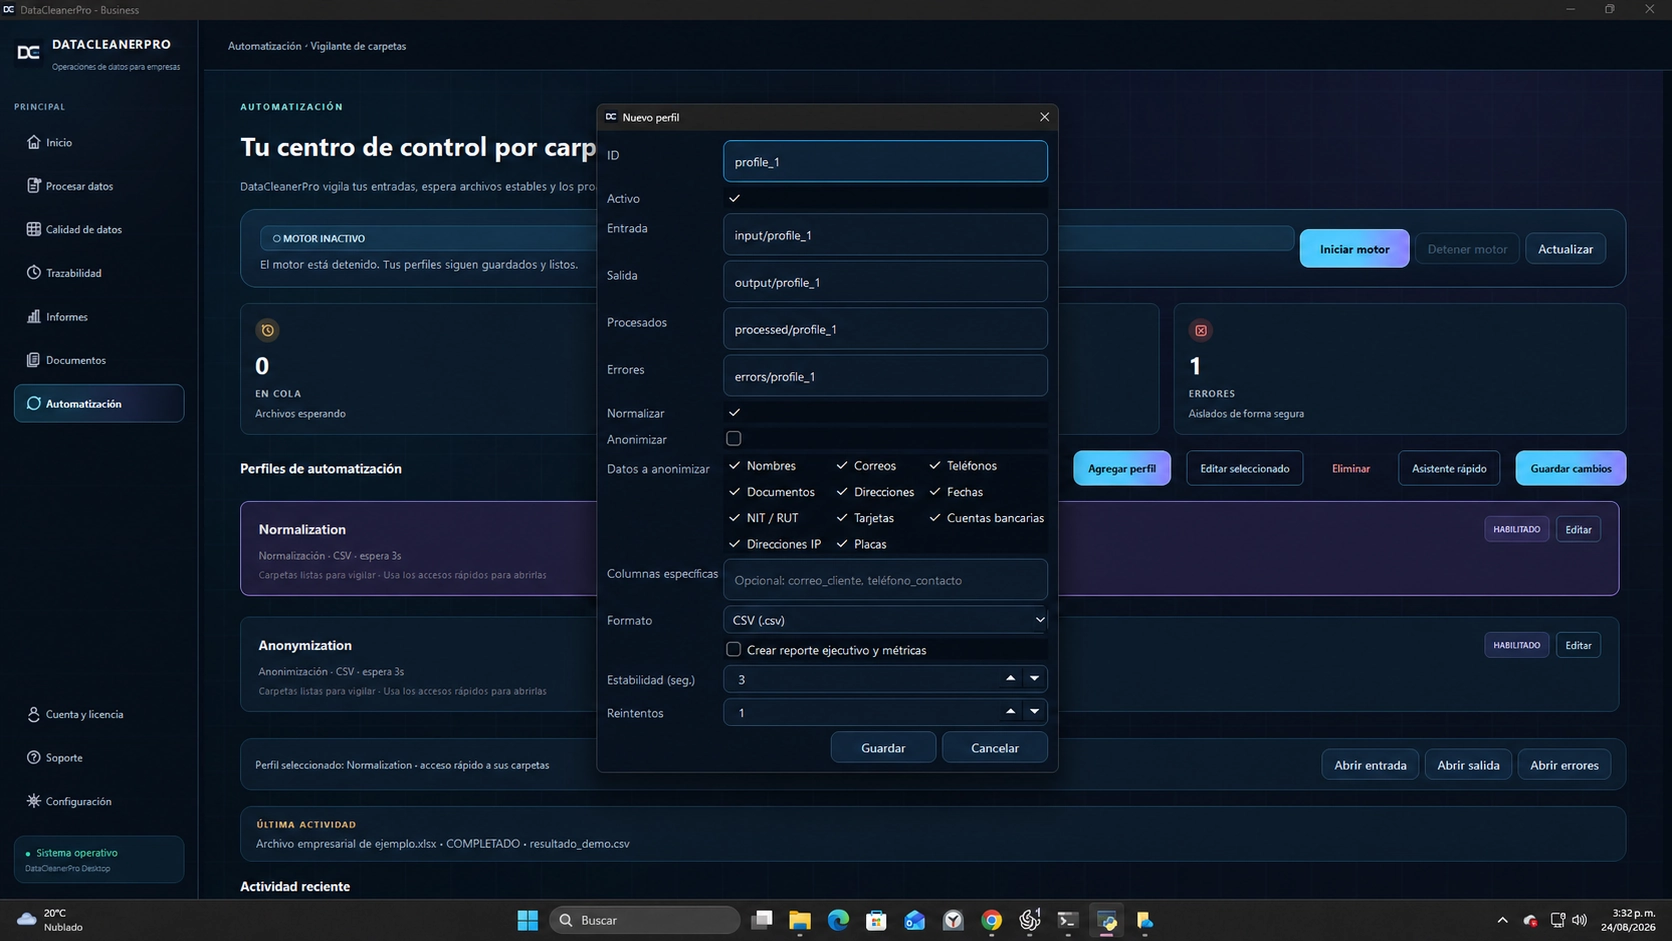1672x941 pixels.
Task: Click the Inicio home icon in sidebar
Action: [x=34, y=142]
